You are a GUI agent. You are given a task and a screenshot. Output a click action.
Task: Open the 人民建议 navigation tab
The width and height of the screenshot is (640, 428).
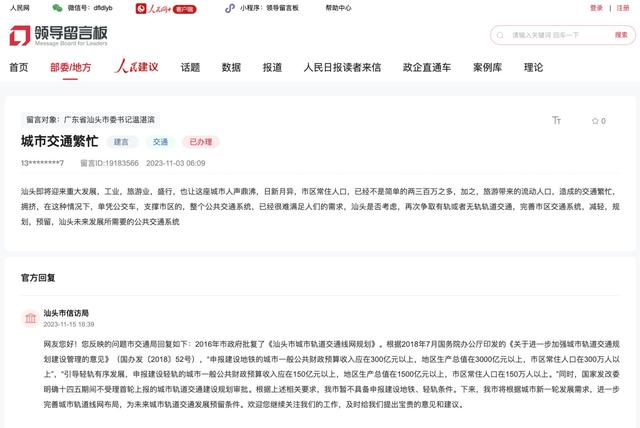tap(136, 67)
